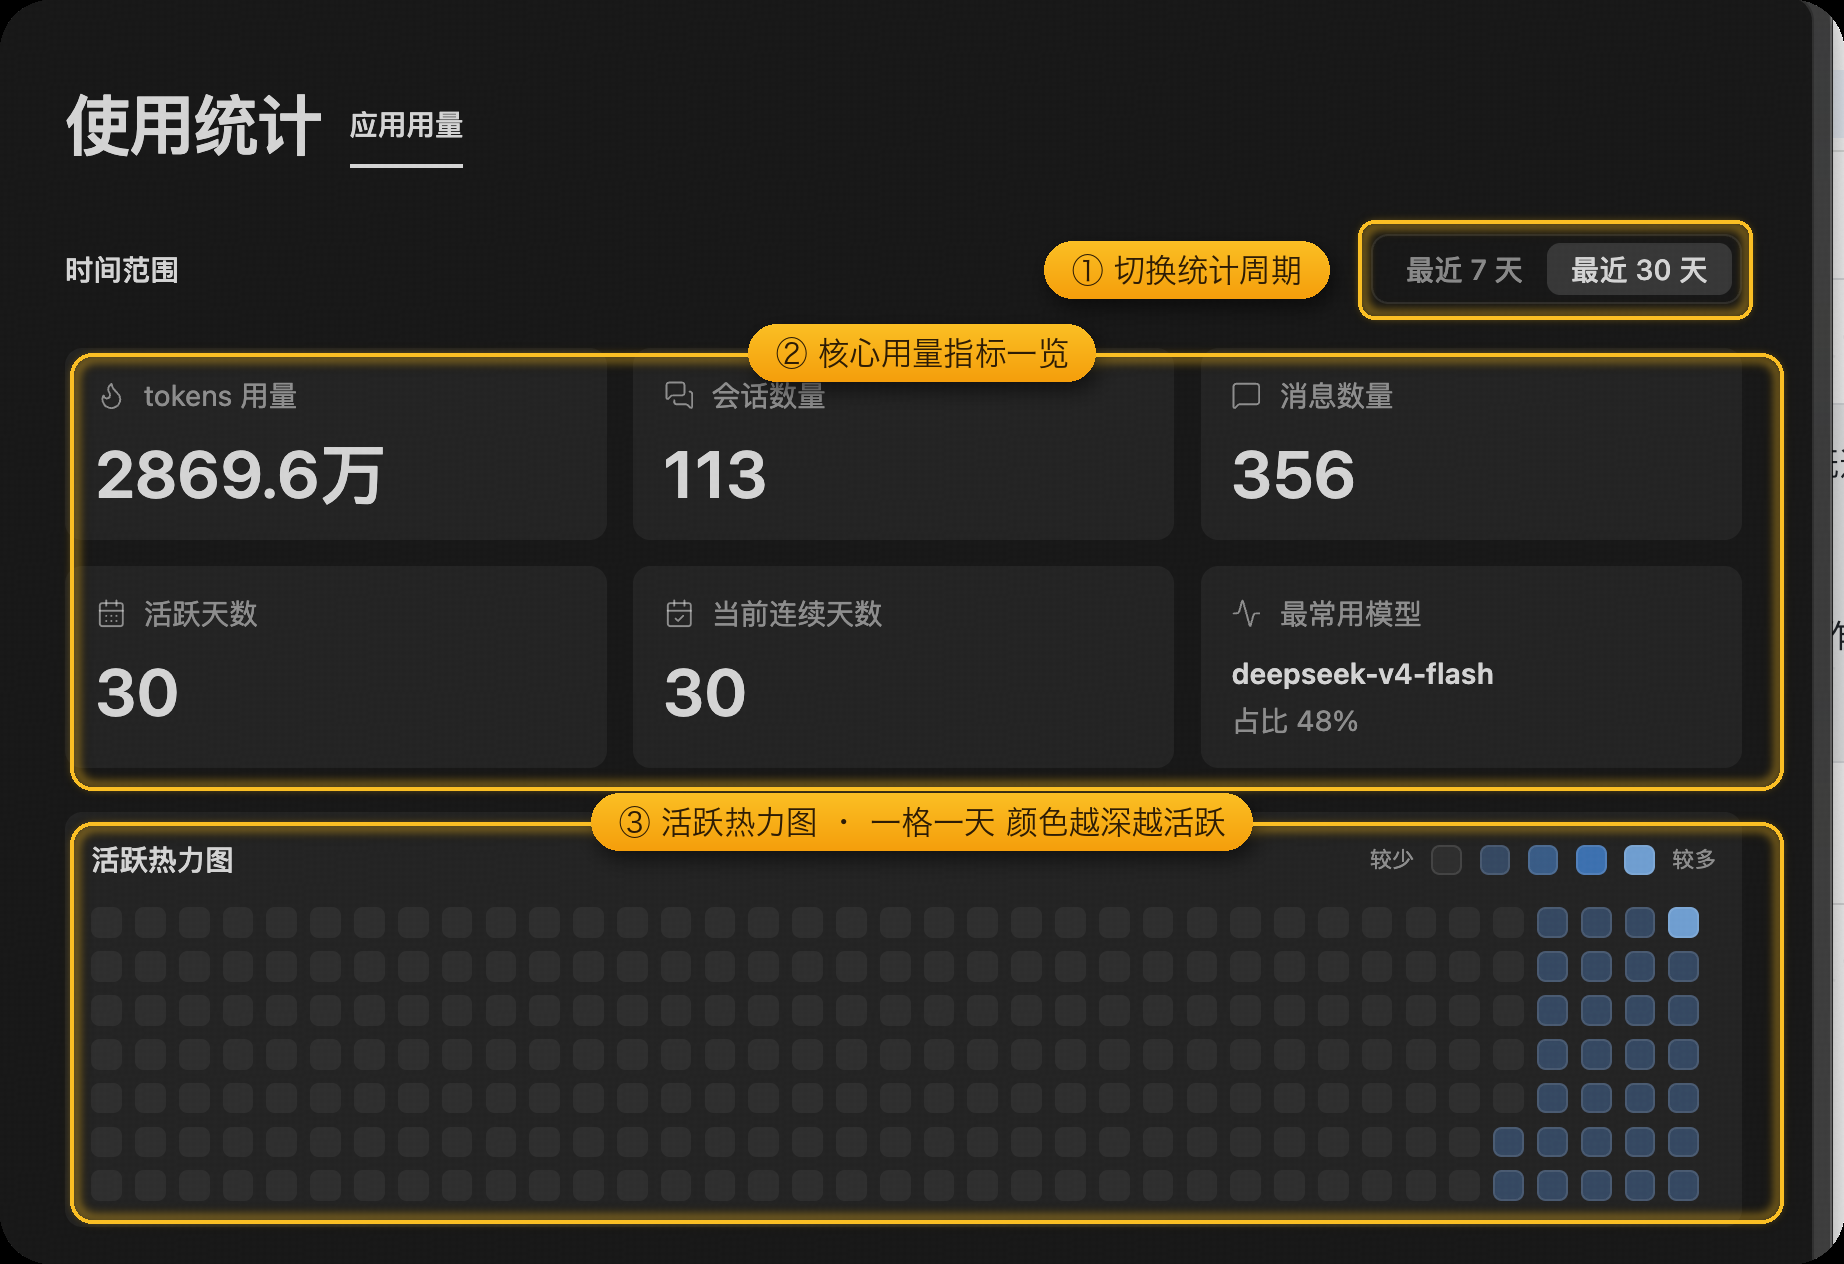Click the activity pulse icon beside 最常用模型
The width and height of the screenshot is (1844, 1264).
(x=1246, y=614)
